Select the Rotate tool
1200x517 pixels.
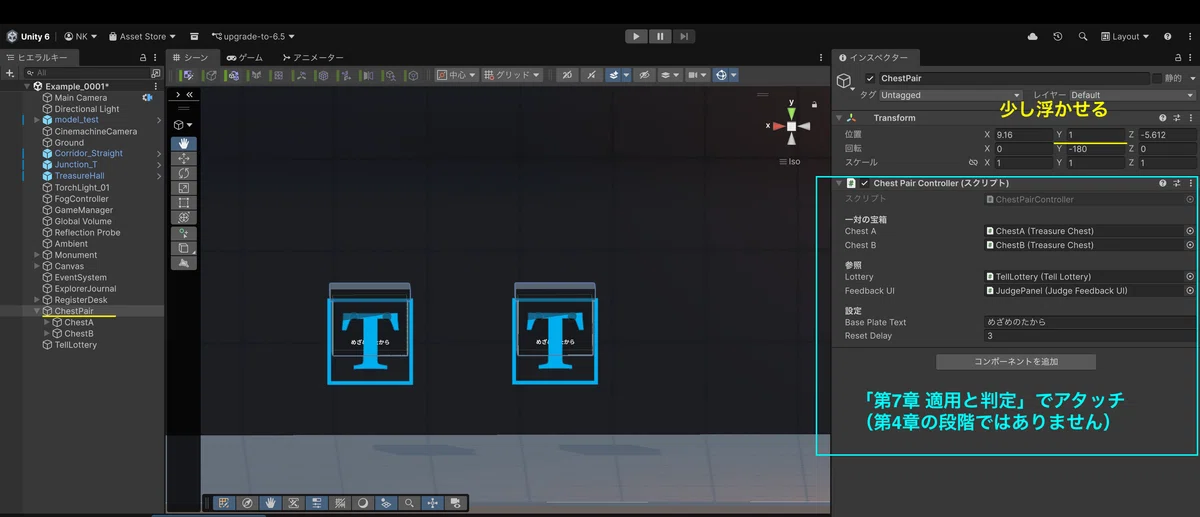click(x=185, y=173)
